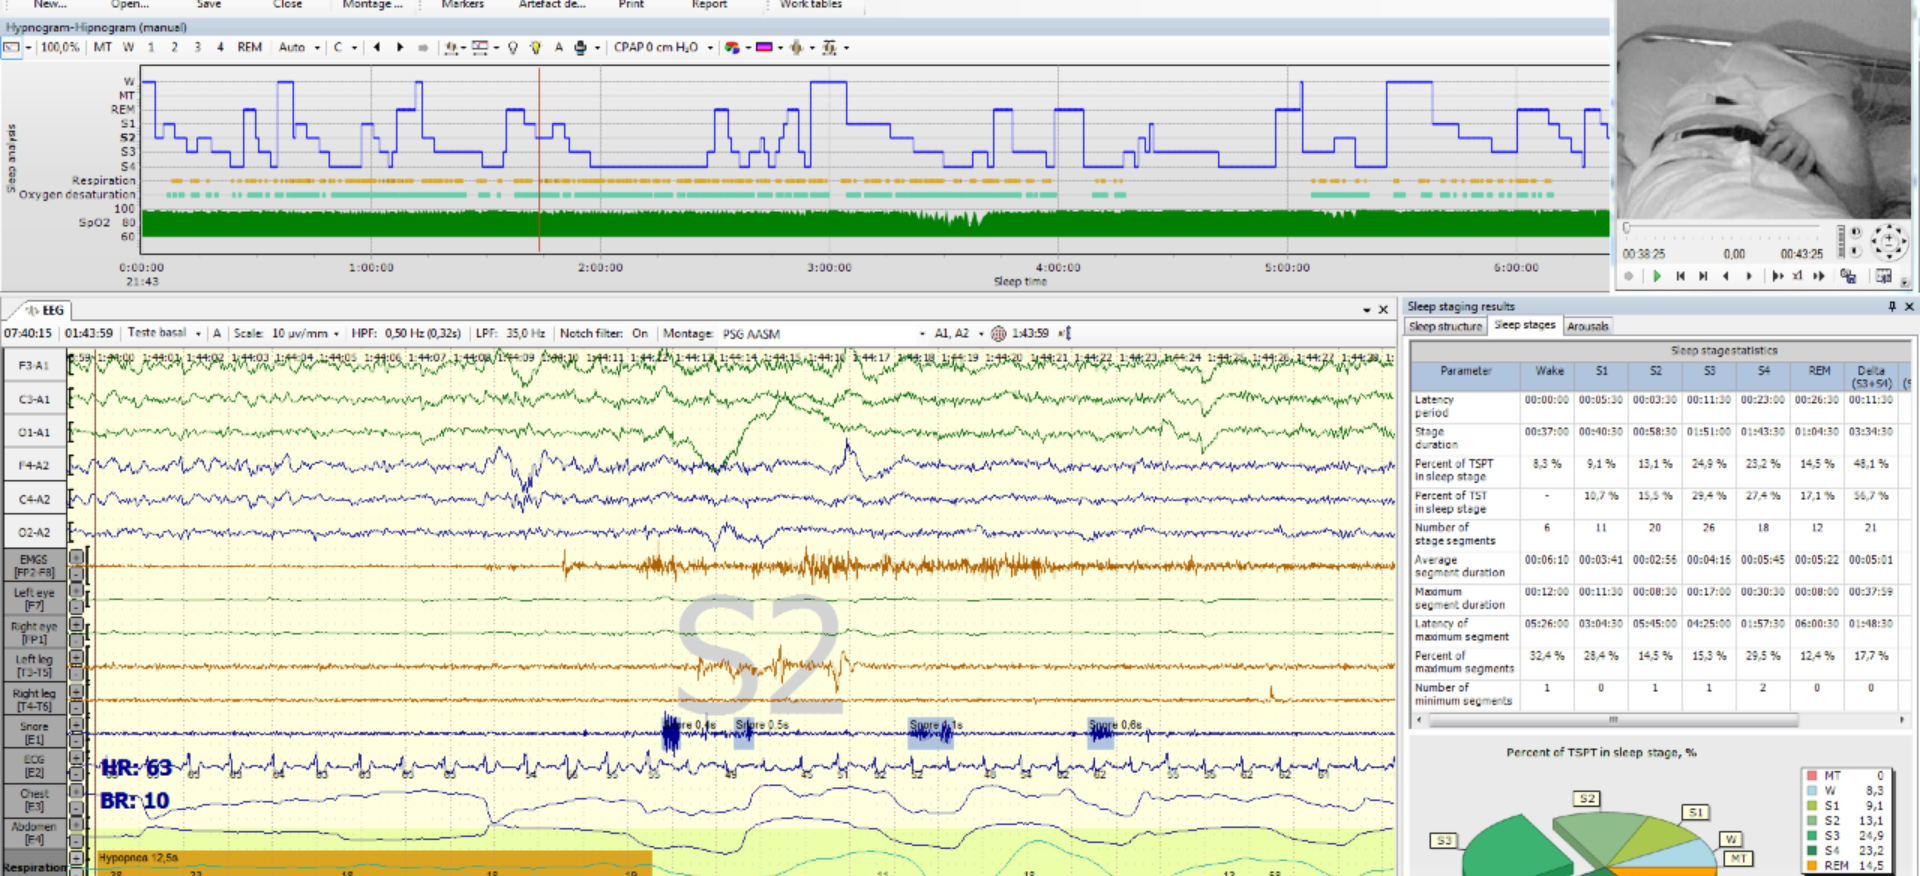Increase the video playback speed
This screenshot has width=1920, height=876.
(1819, 276)
